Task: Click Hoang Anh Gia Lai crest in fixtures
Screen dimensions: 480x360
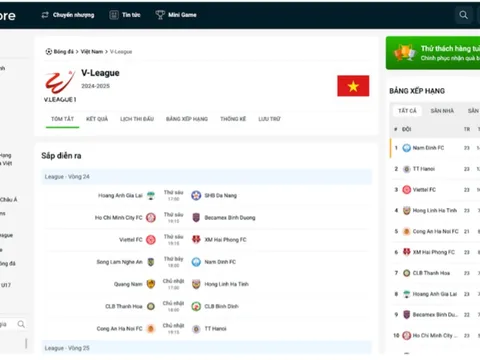Action: [x=151, y=196]
